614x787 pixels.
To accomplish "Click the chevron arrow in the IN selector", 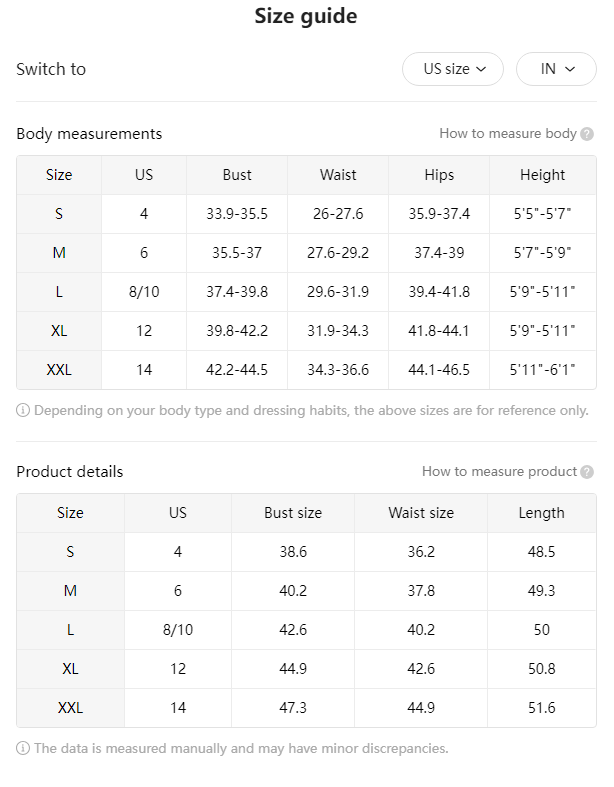I will click(570, 69).
